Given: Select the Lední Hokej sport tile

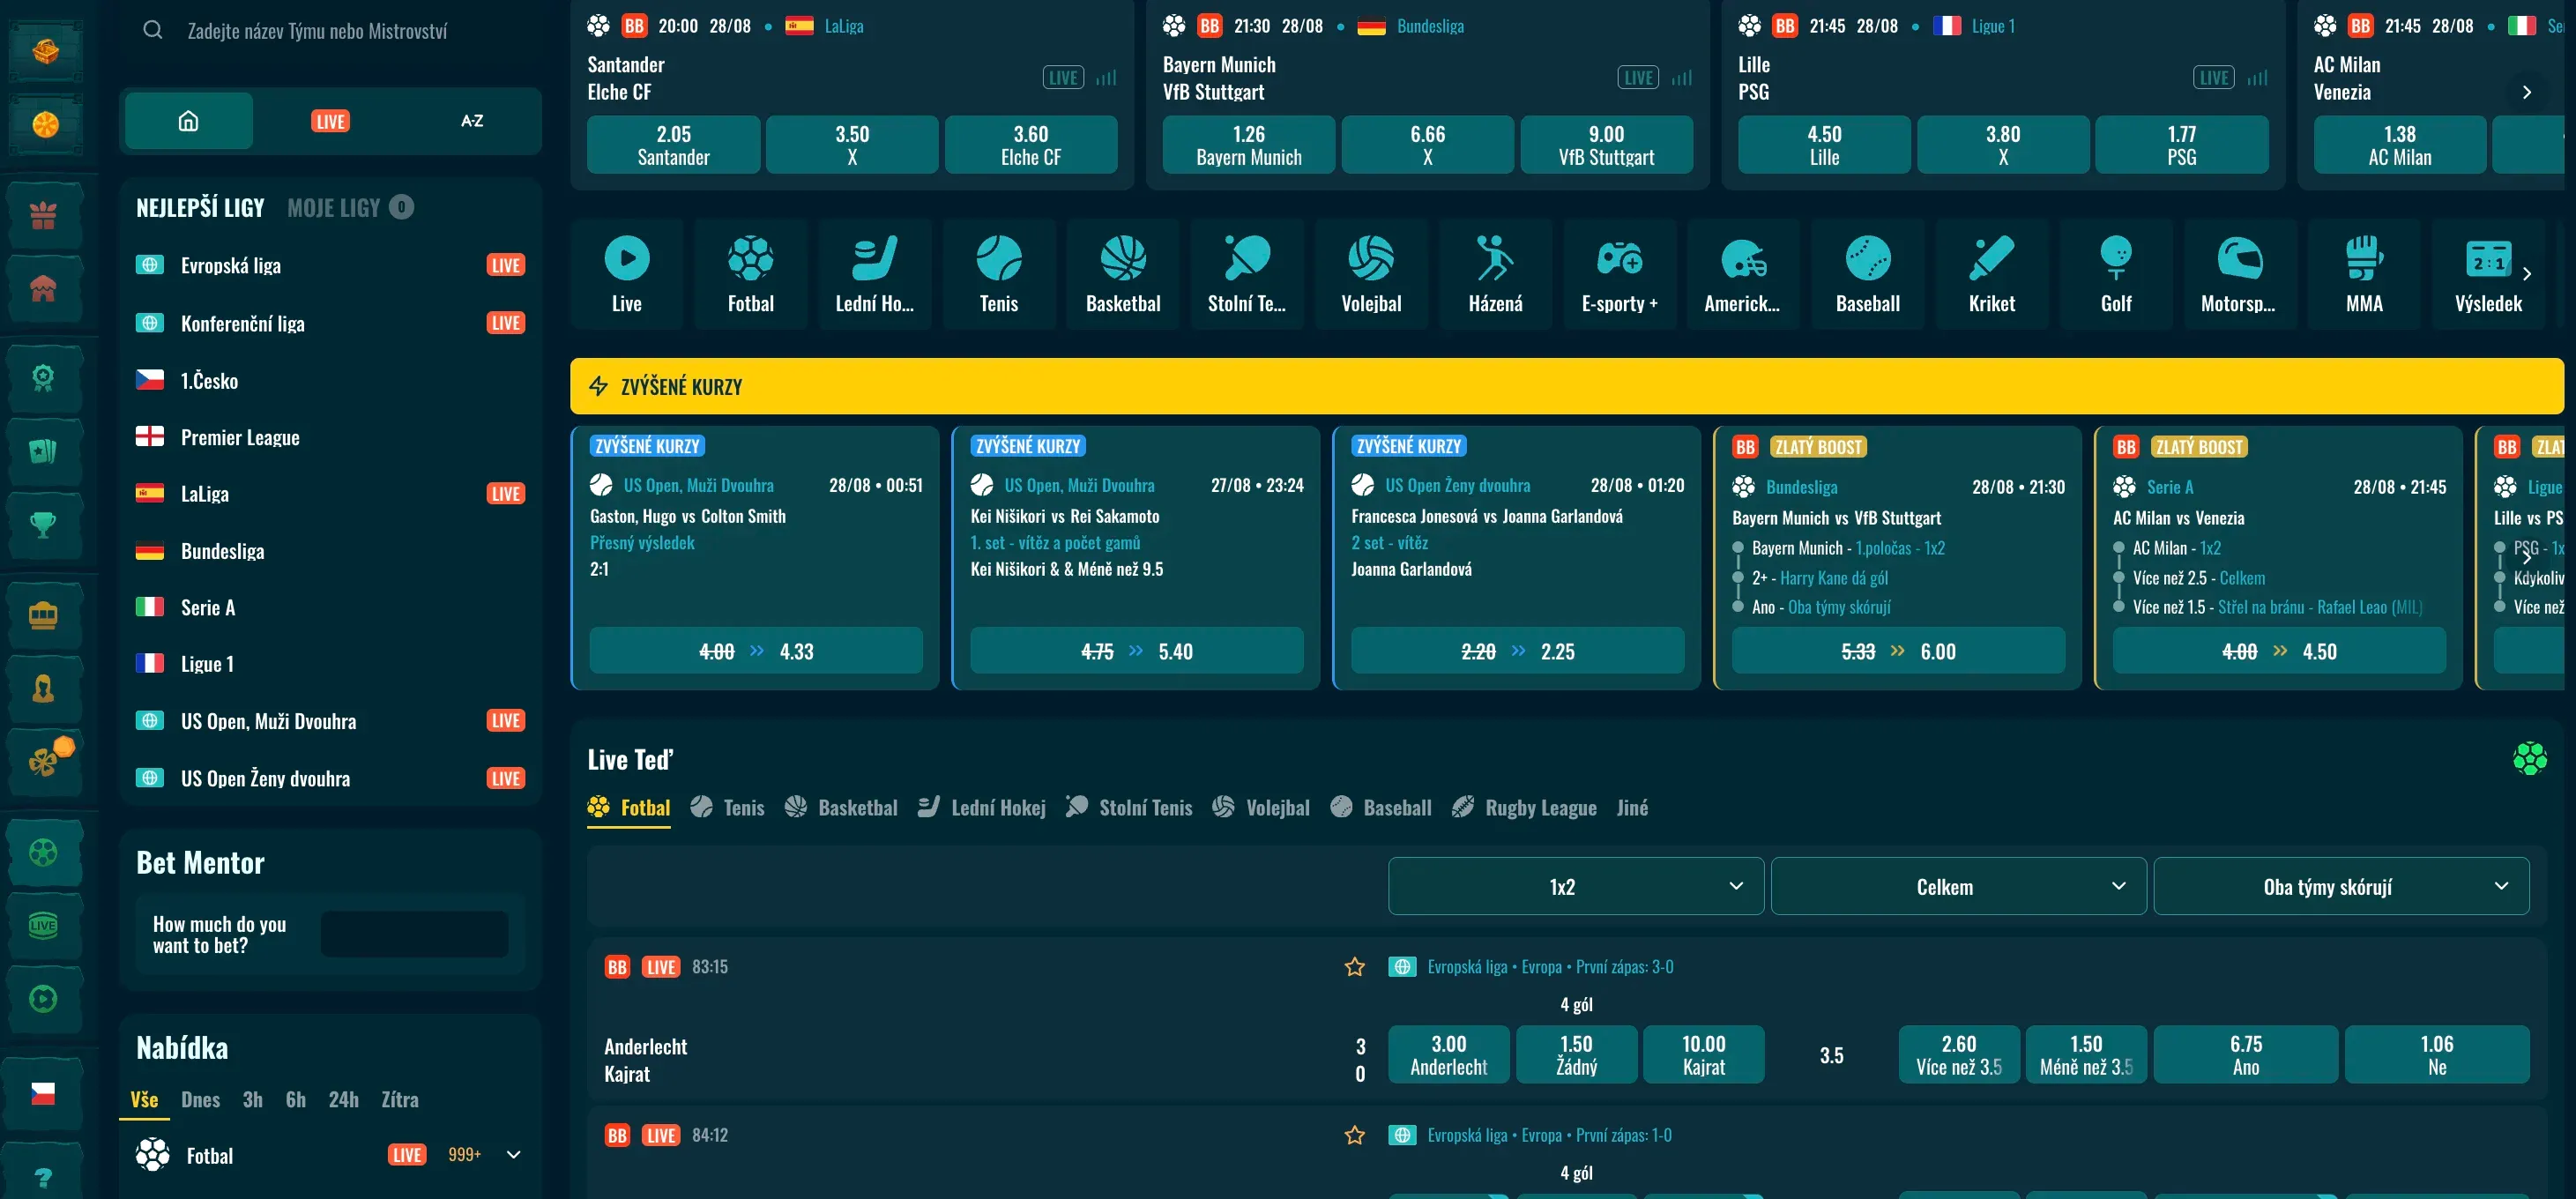Looking at the screenshot, I should pos(875,274).
